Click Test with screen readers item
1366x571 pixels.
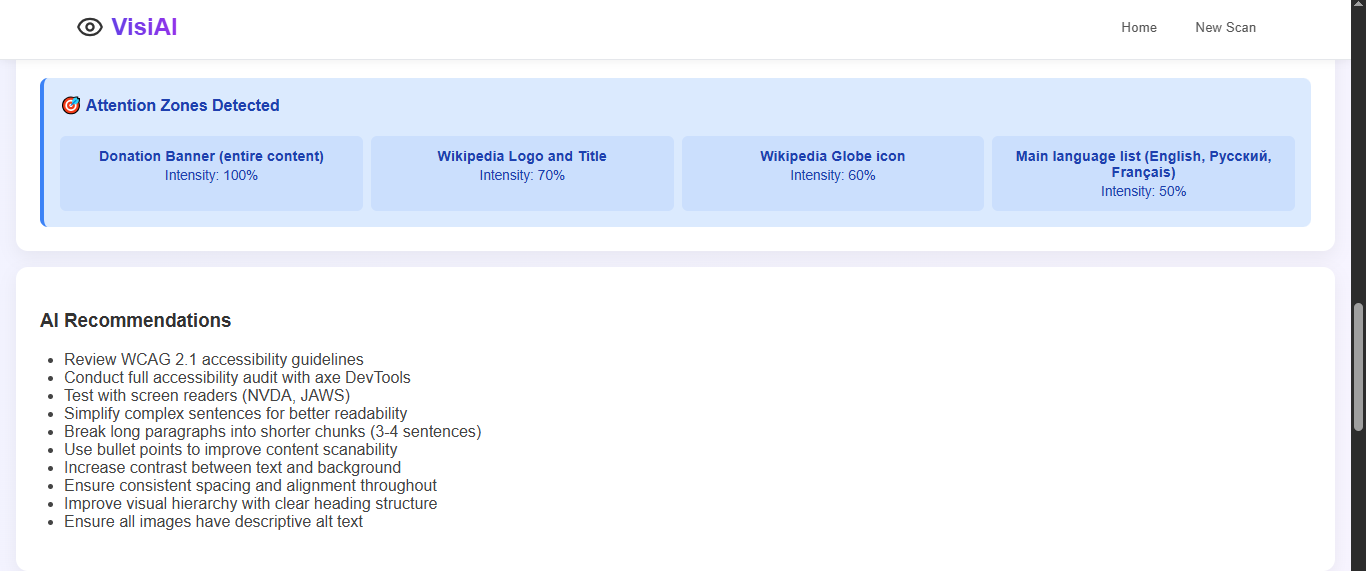[207, 395]
